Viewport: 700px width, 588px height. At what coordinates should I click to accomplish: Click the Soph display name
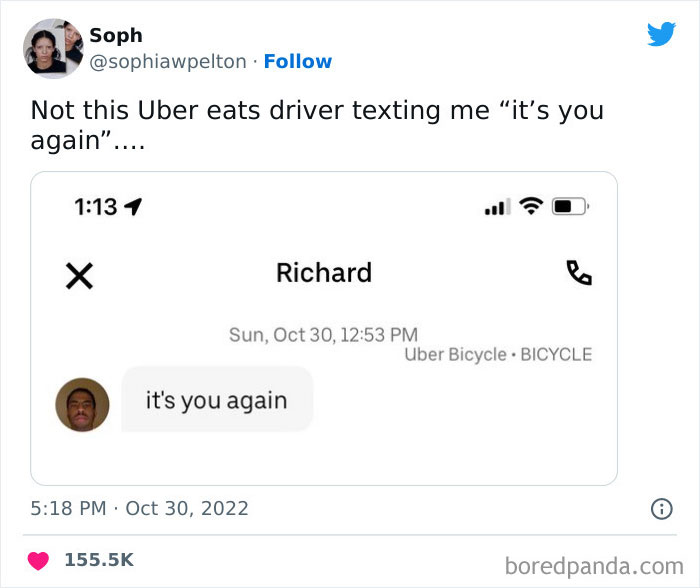[116, 35]
